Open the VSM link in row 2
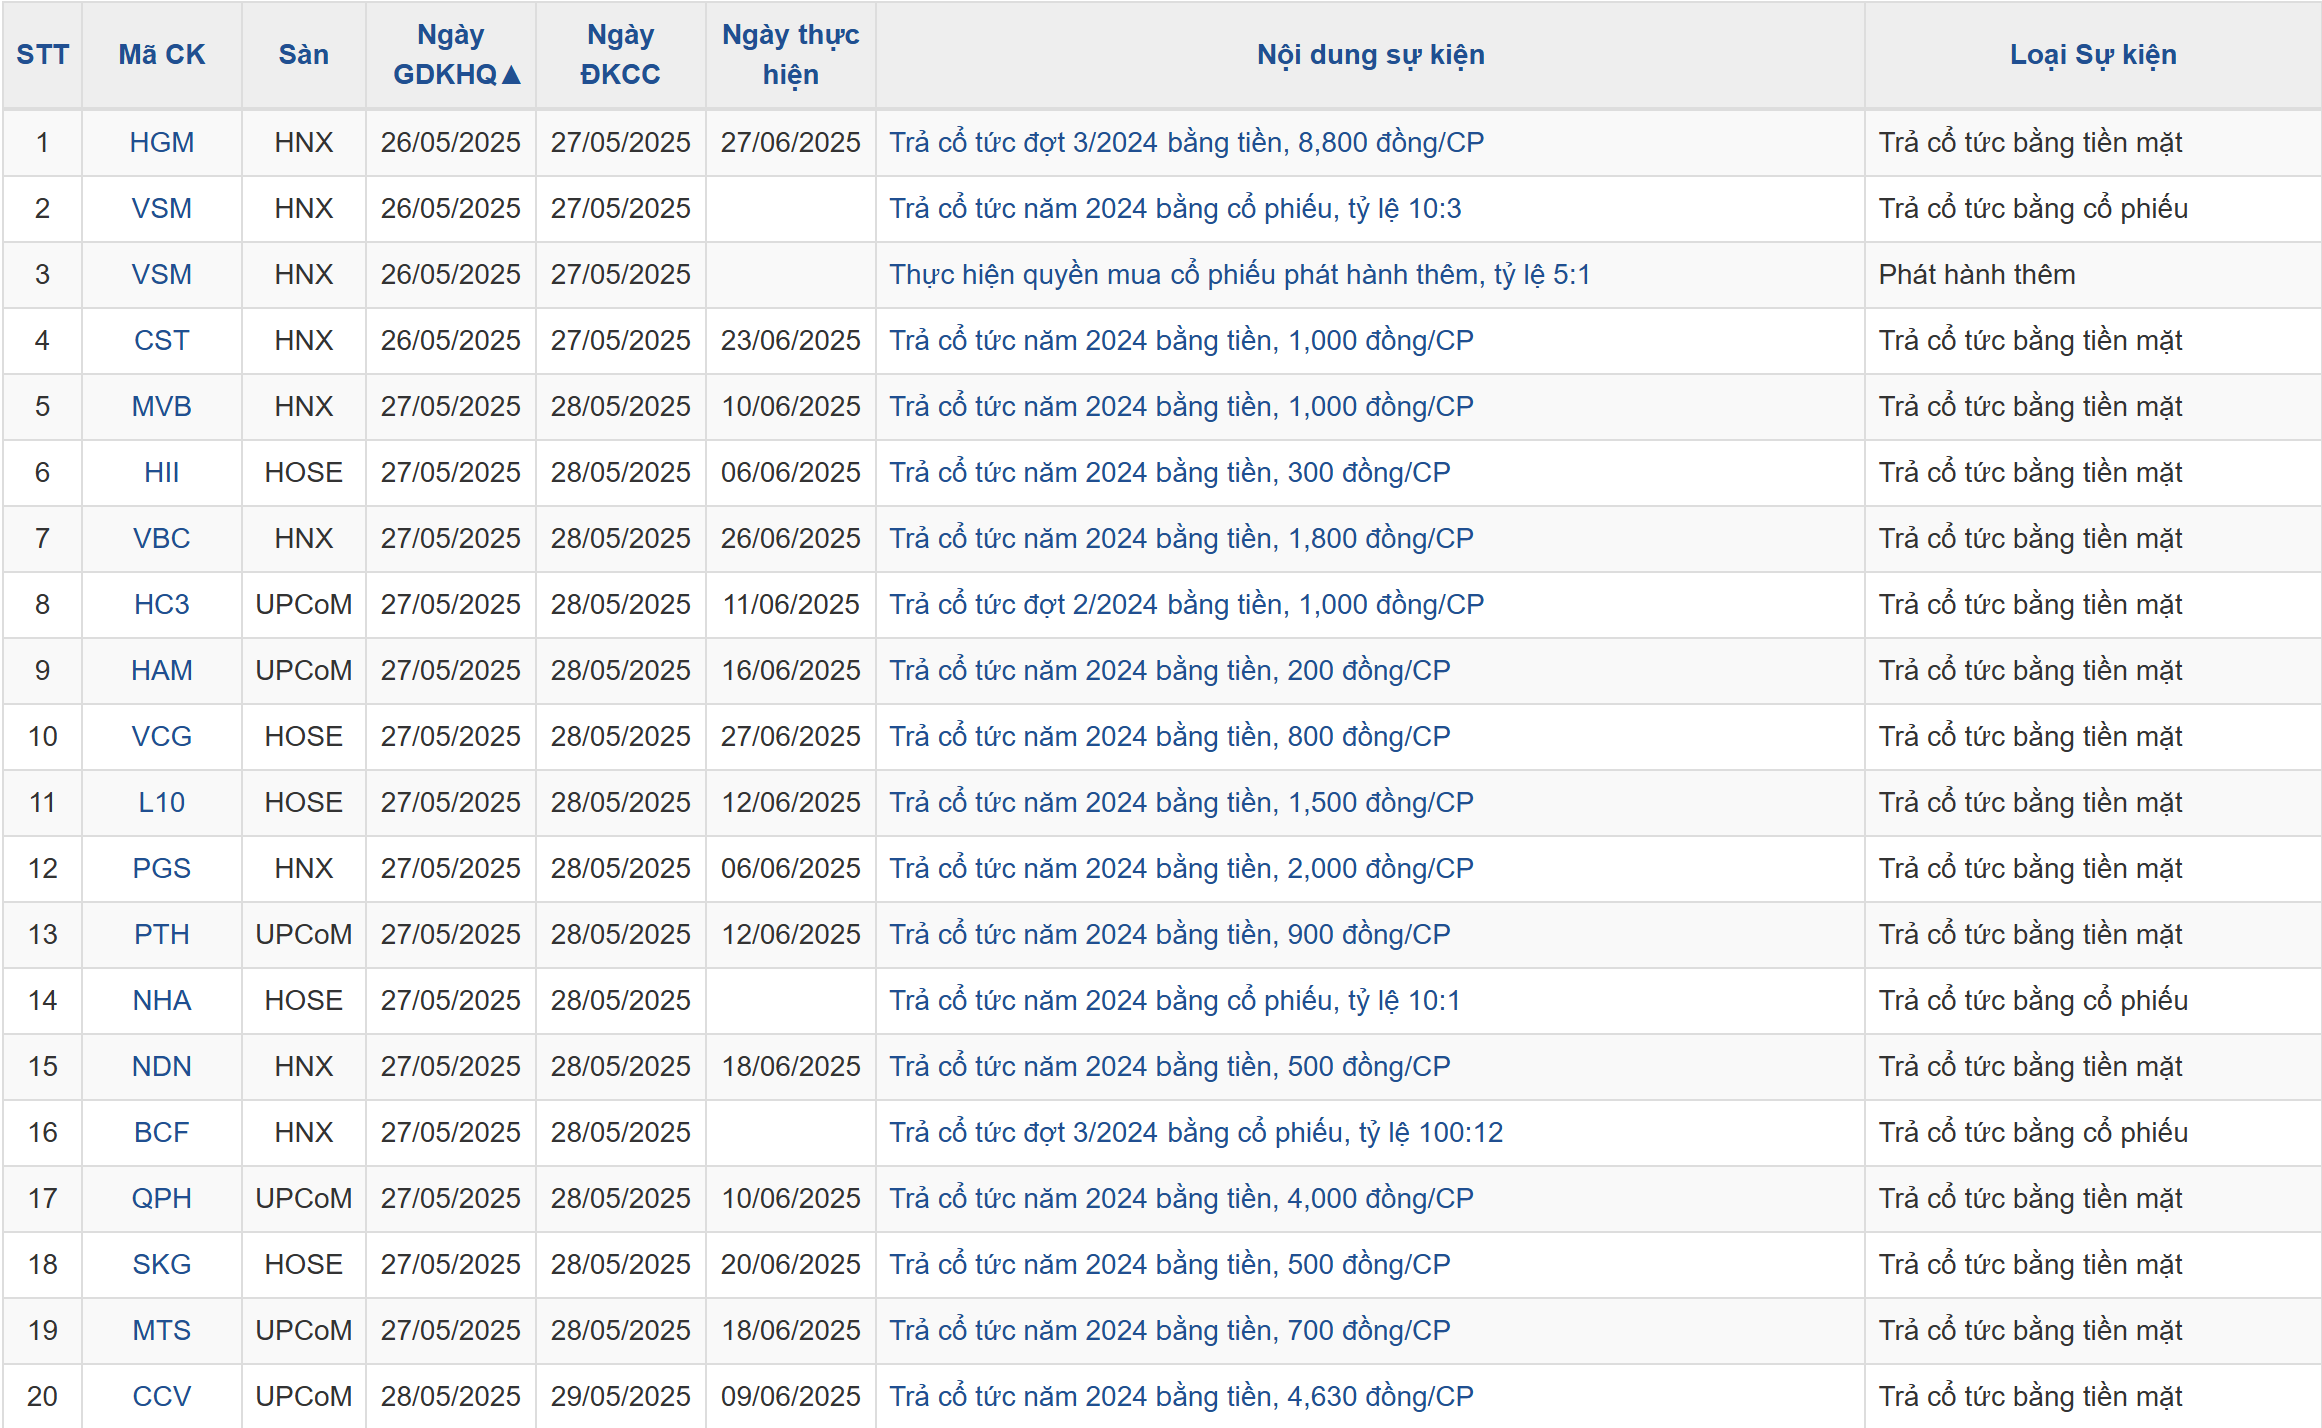This screenshot has height=1428, width=2322. click(162, 209)
